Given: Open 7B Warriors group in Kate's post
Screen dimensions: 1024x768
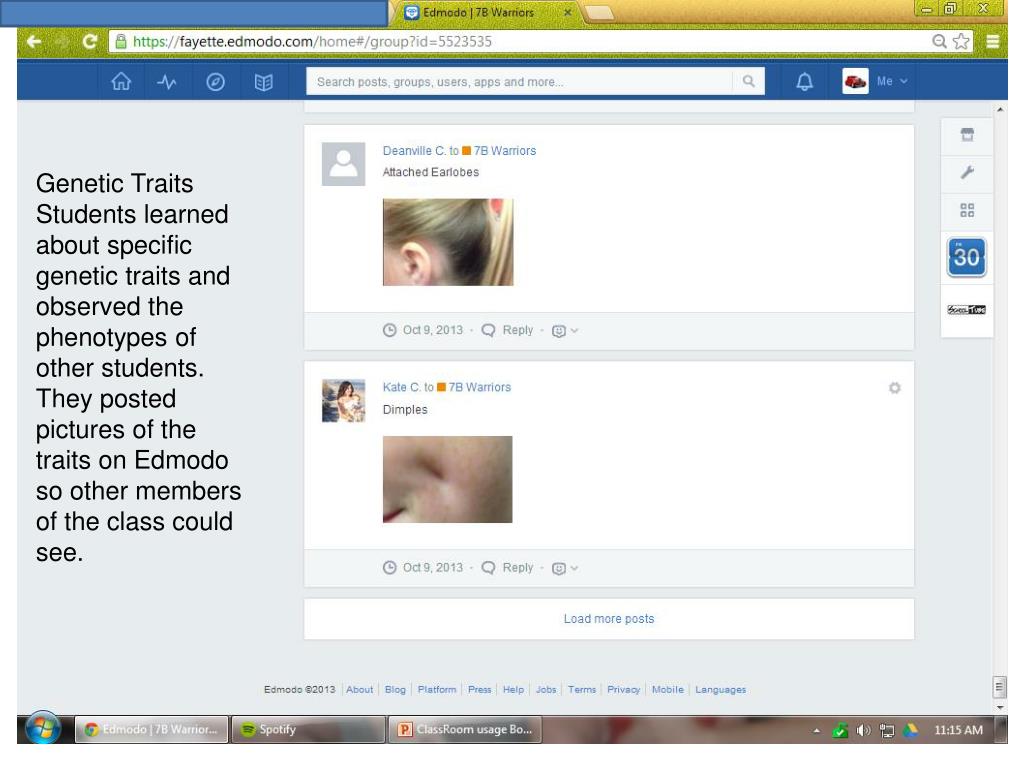Looking at the screenshot, I should point(479,387).
